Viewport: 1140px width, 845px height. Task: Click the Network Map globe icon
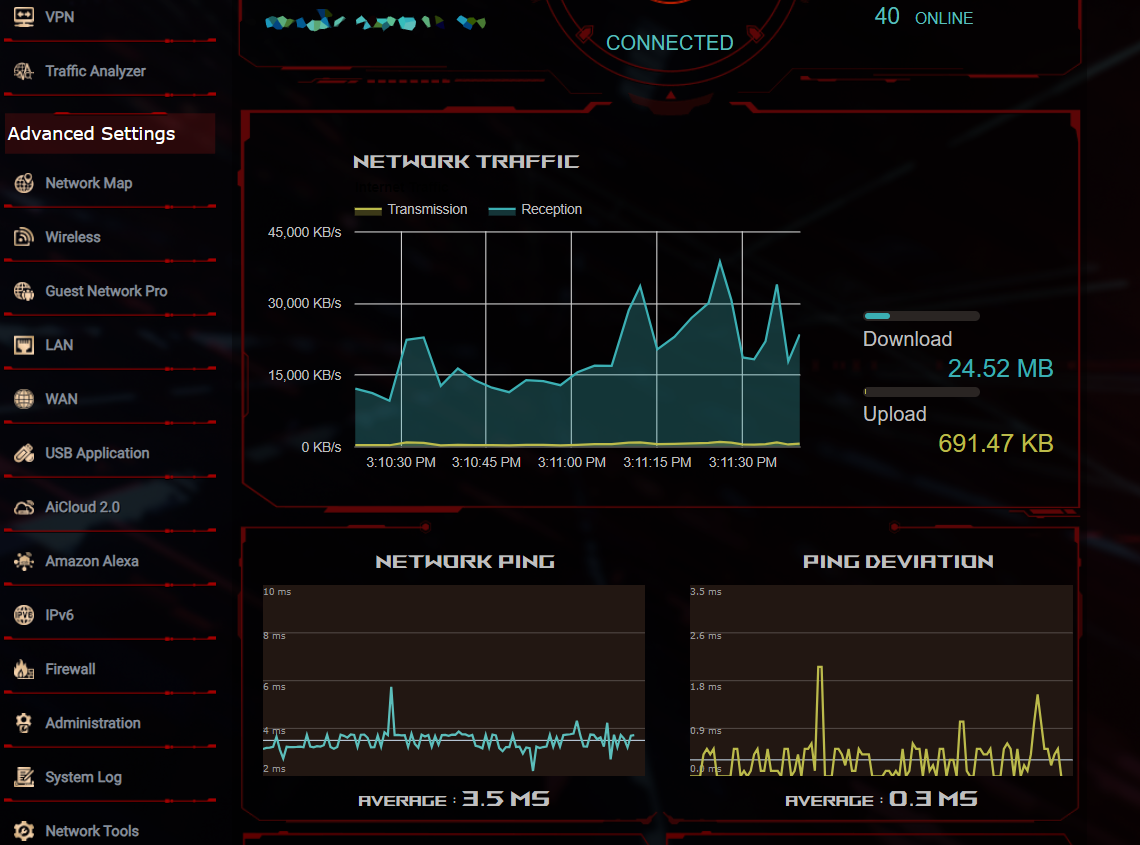pos(24,183)
